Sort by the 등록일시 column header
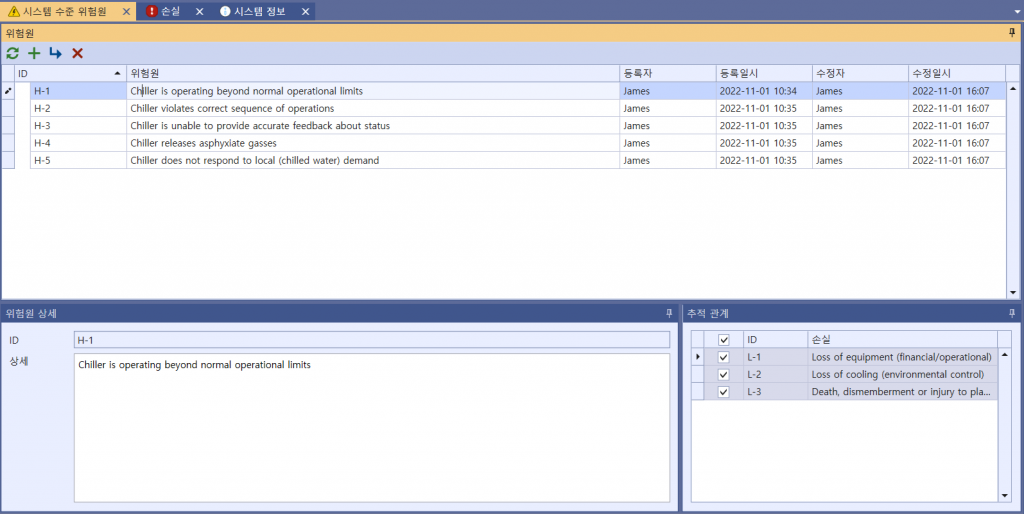Screen dimensions: 1024x514 tap(764, 73)
